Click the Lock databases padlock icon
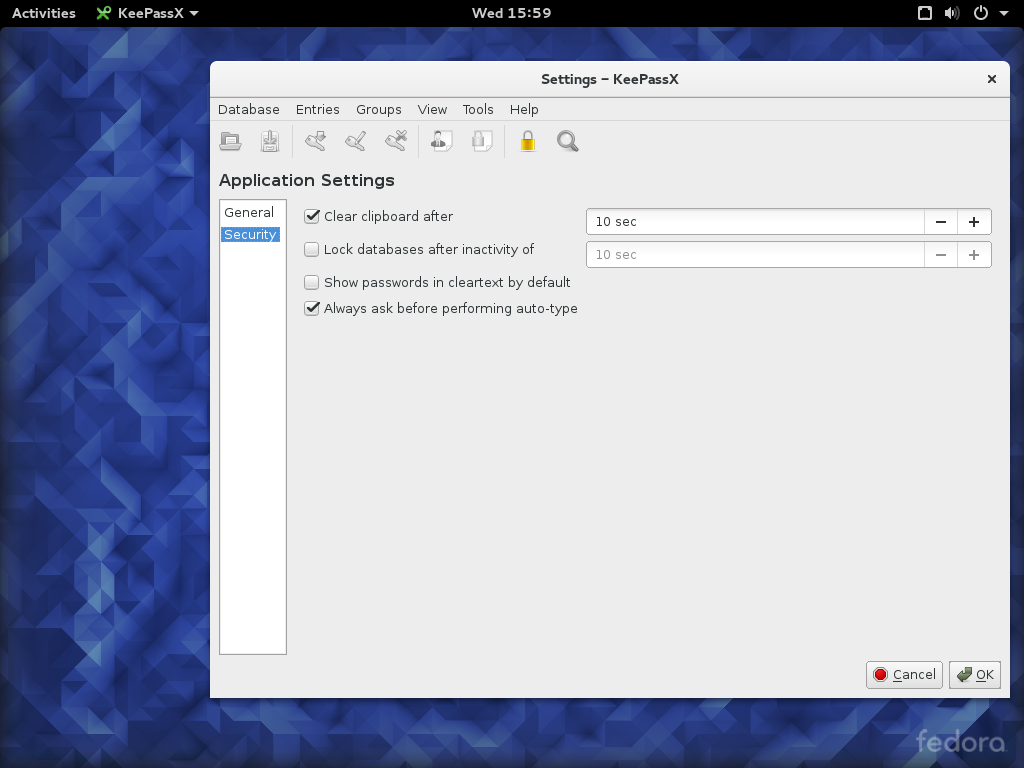The image size is (1024, 768). click(x=528, y=141)
